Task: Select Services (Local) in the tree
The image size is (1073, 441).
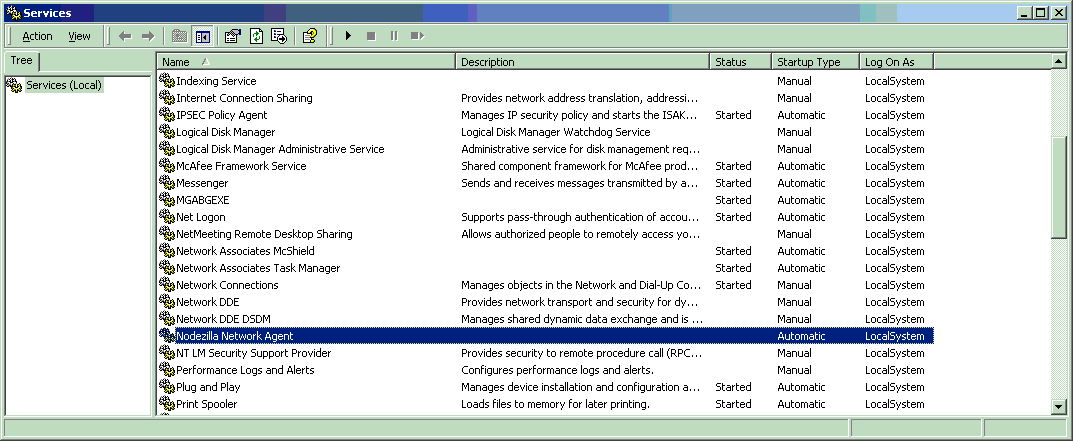Action: [x=63, y=85]
